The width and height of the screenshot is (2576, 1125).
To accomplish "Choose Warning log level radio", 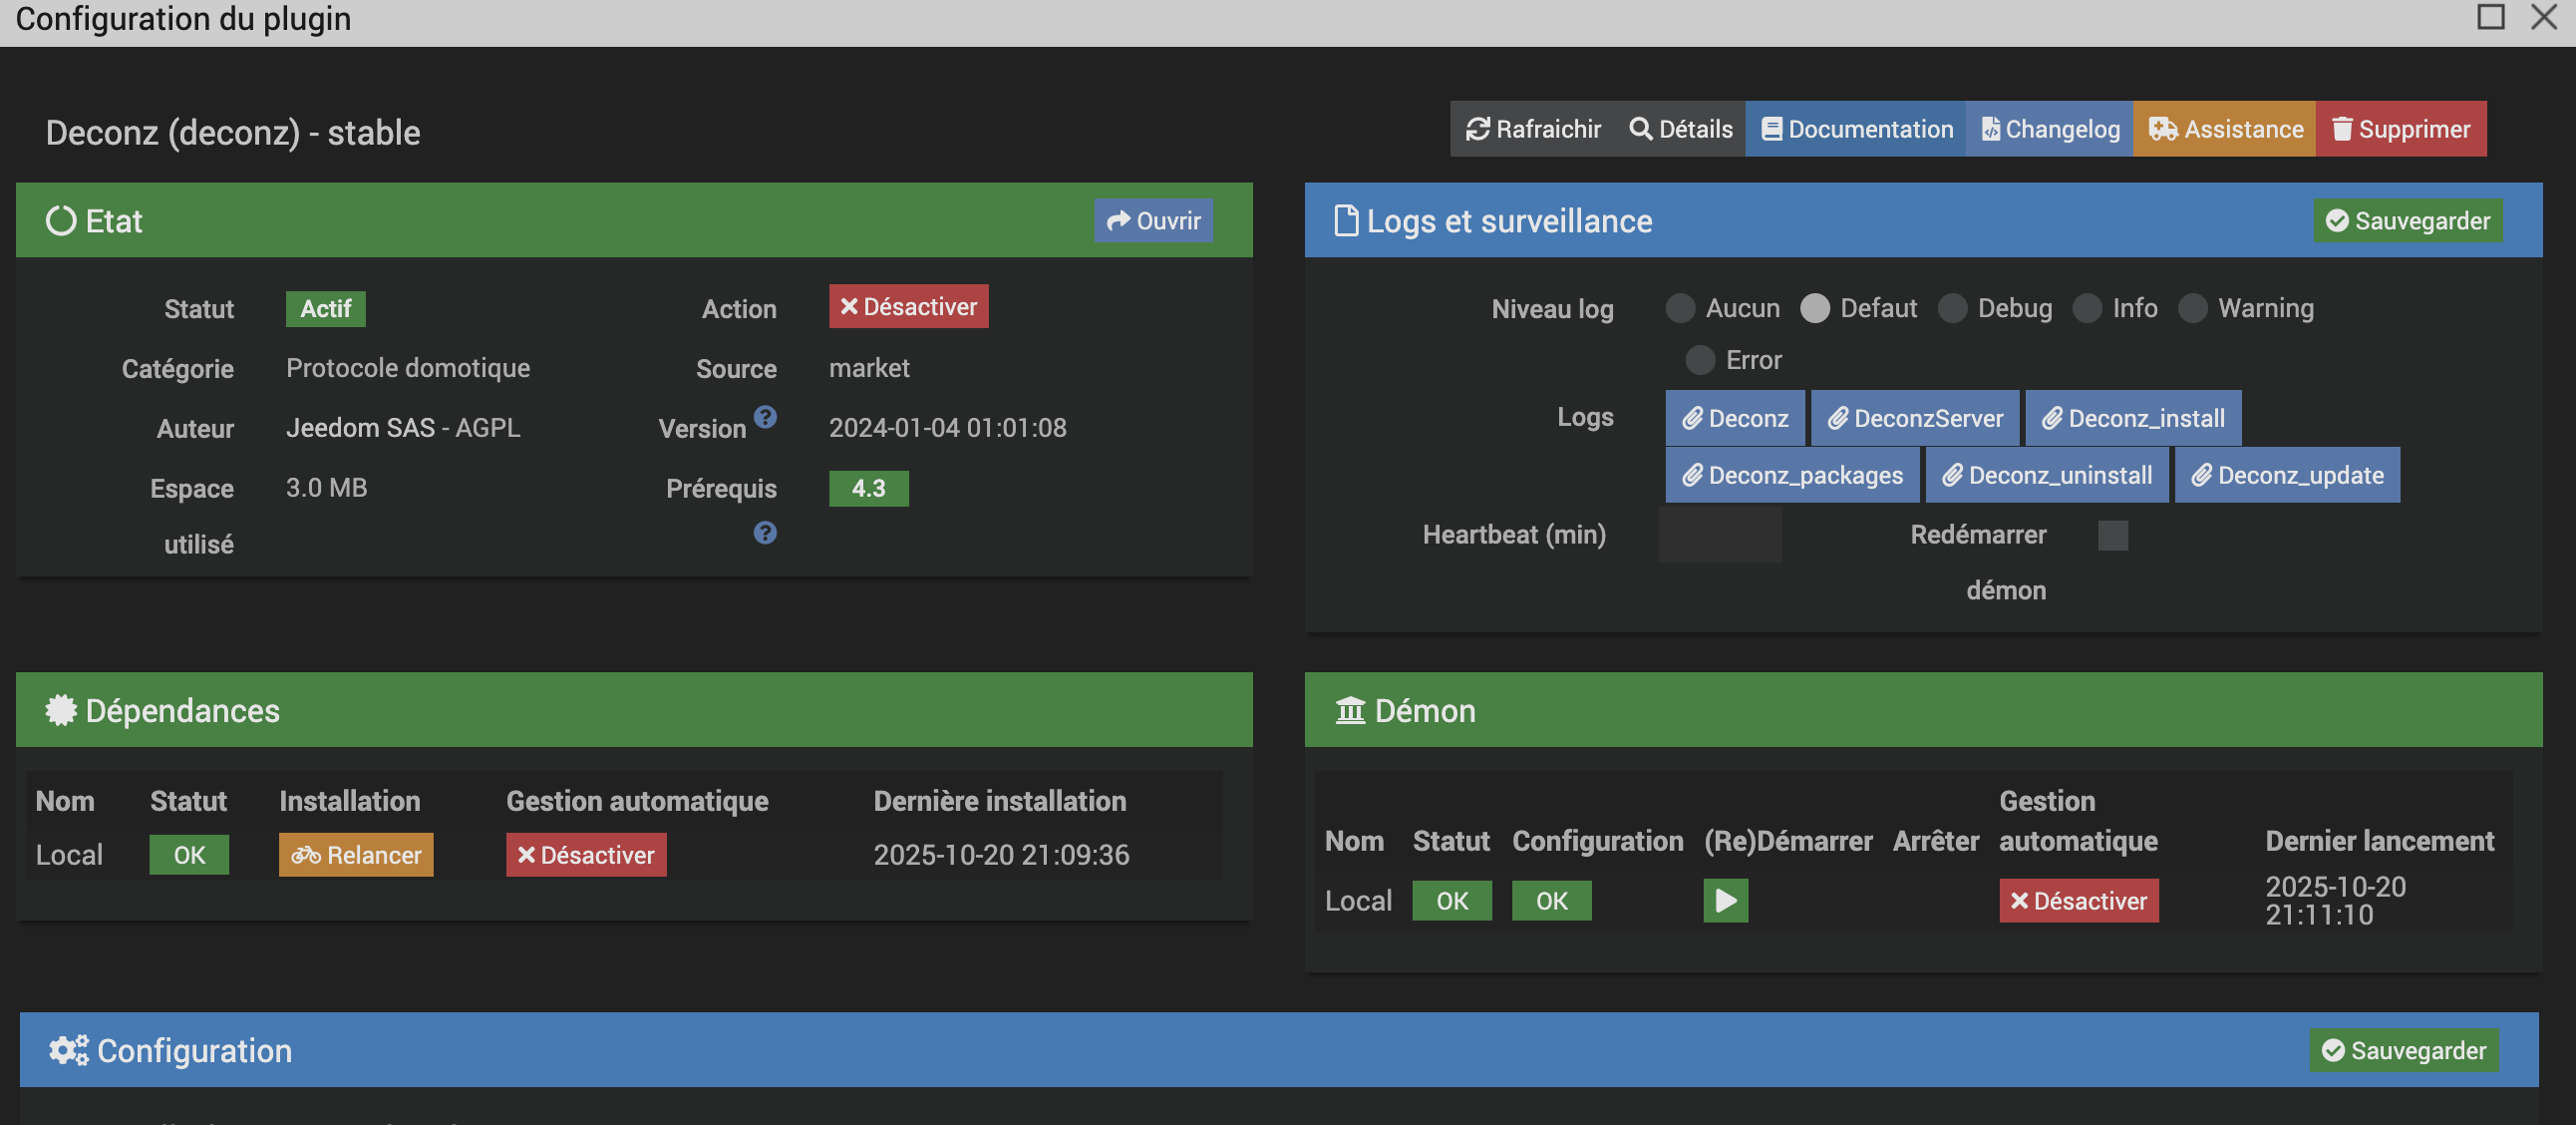I will (2192, 308).
